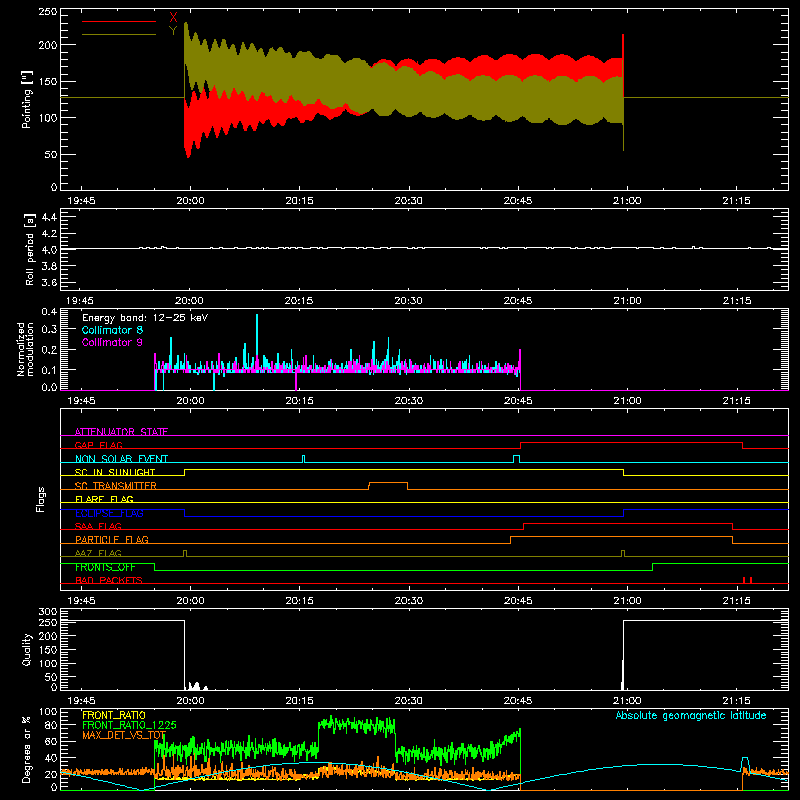Click the NON_SOLAR_EVENT pulse near 20:45
This screenshot has height=800, width=800.
(516, 459)
